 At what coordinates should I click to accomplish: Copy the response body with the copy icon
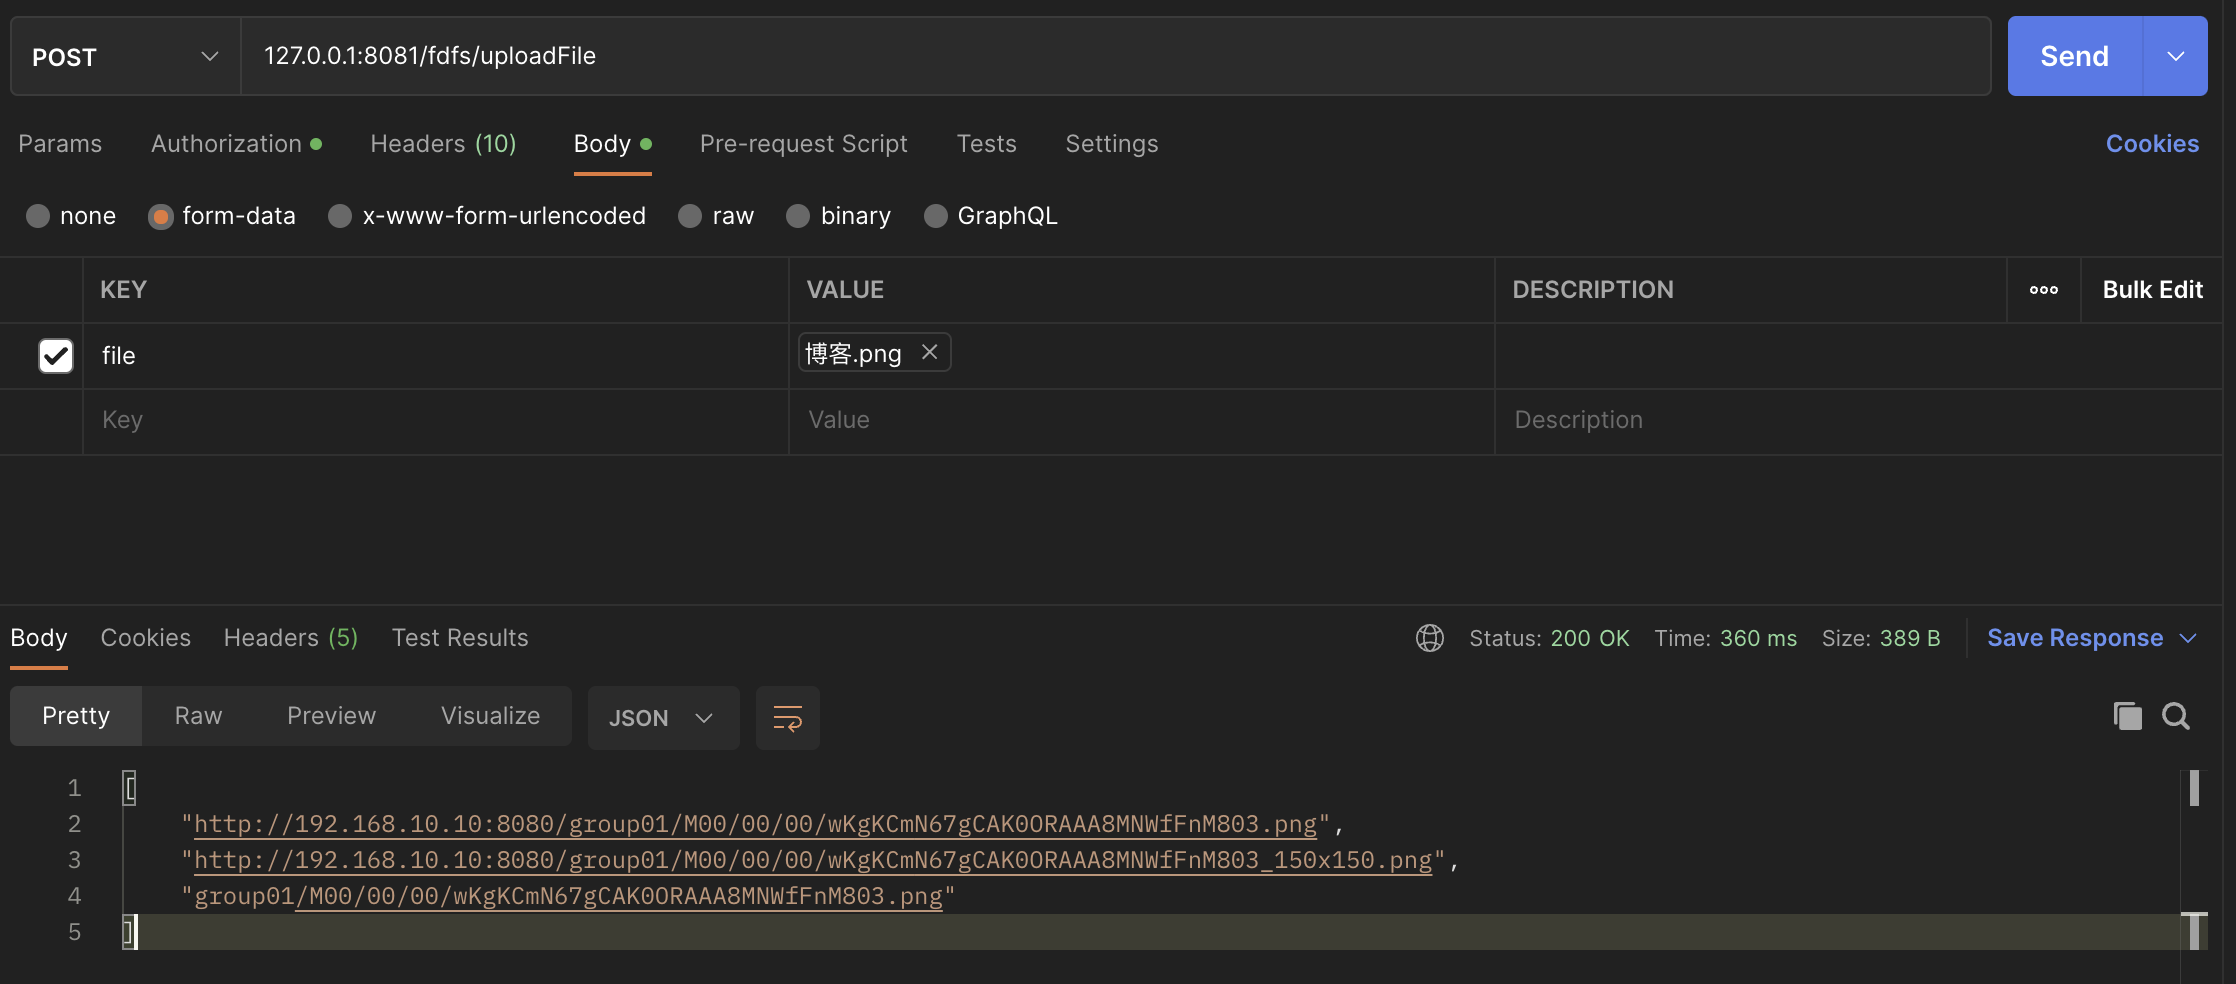point(2127,716)
